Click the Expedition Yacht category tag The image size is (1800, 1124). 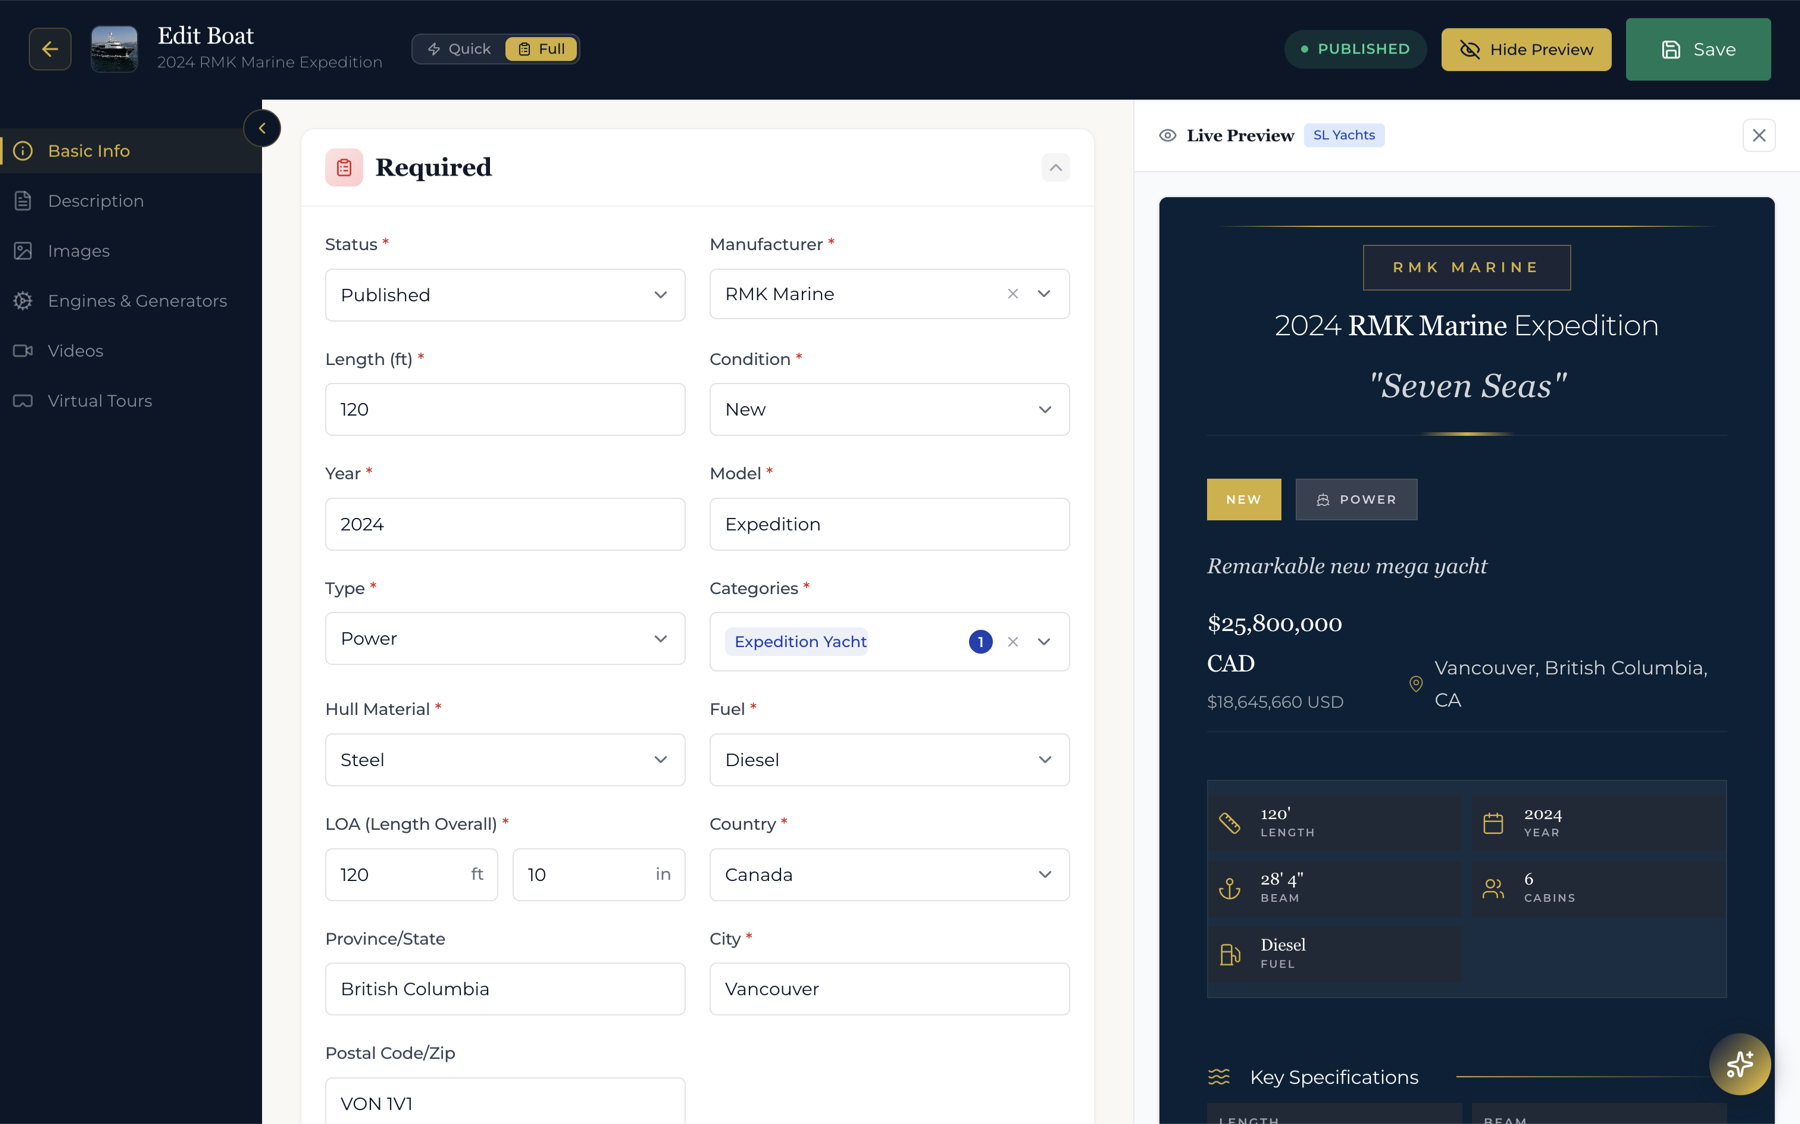[x=799, y=641]
